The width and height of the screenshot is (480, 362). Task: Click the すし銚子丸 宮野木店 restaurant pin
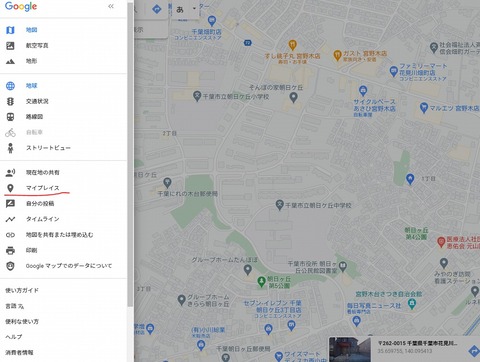pos(292,45)
